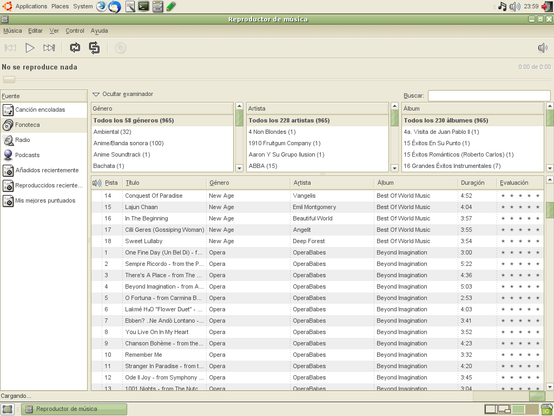Open the System panel menu
Viewport: 554px width, 416px height.
83,6
